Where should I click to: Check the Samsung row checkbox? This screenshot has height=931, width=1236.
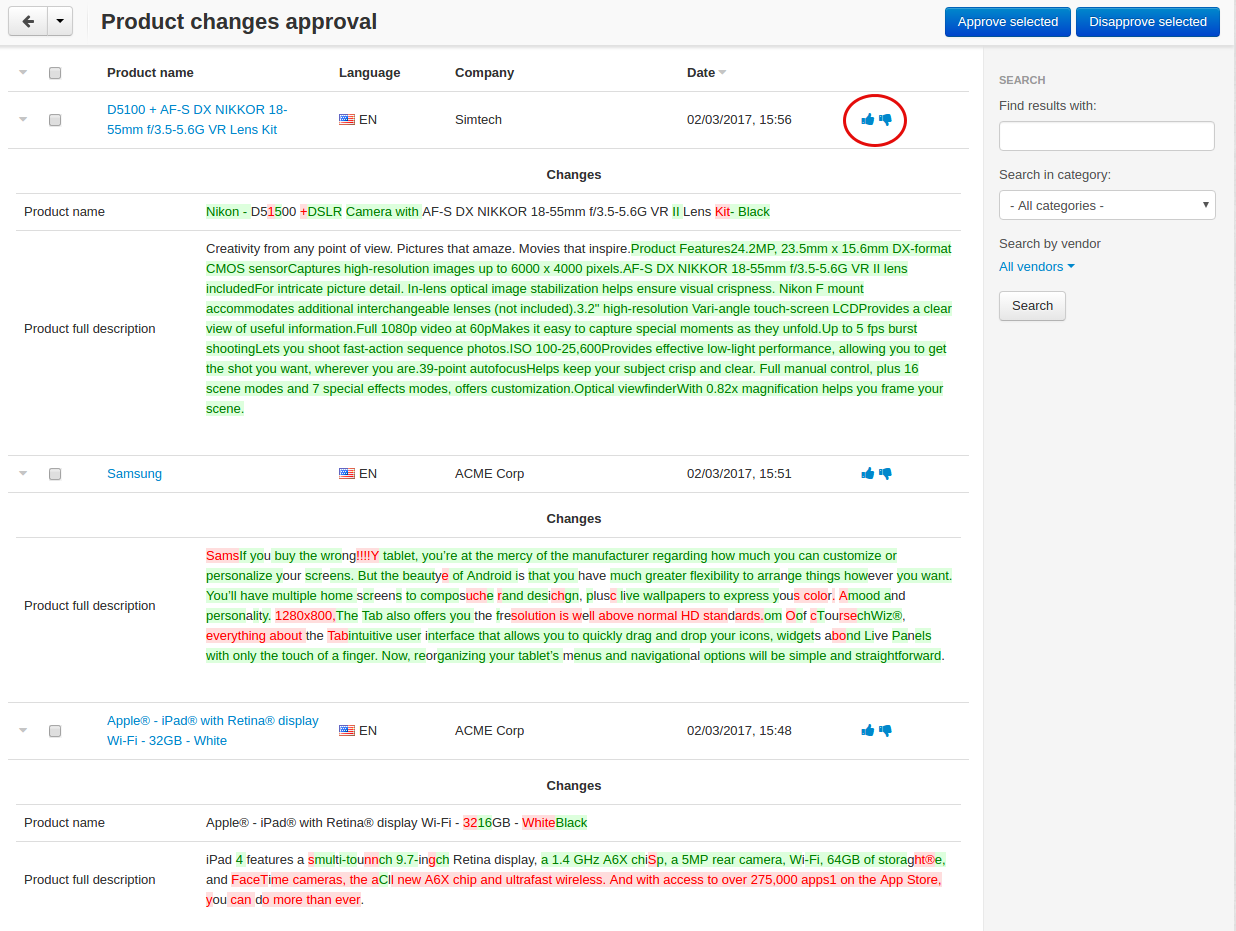tap(55, 474)
